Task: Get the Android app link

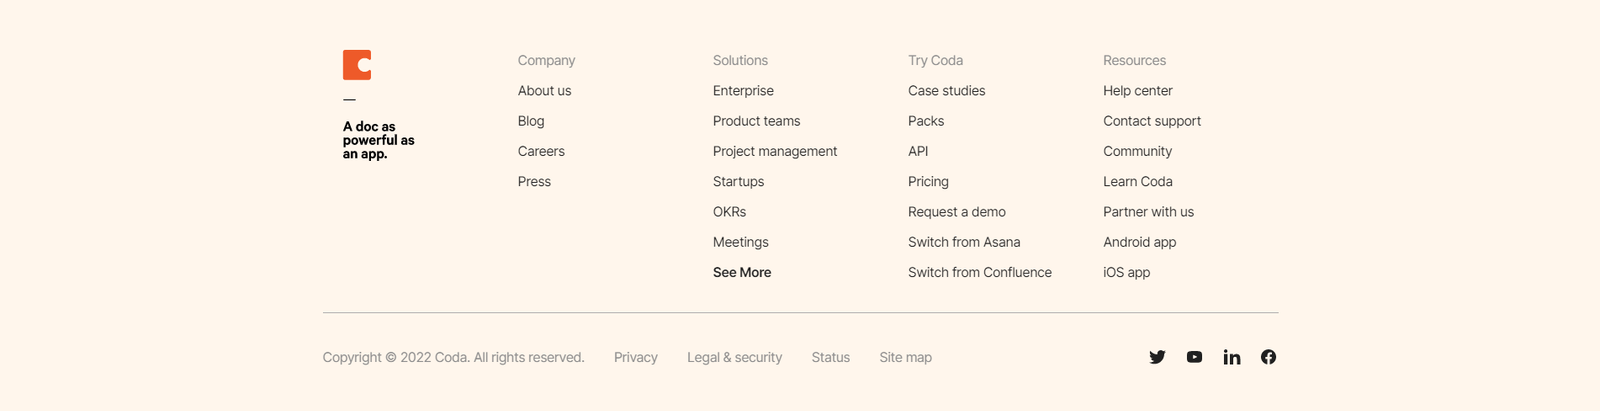Action: (x=1139, y=242)
